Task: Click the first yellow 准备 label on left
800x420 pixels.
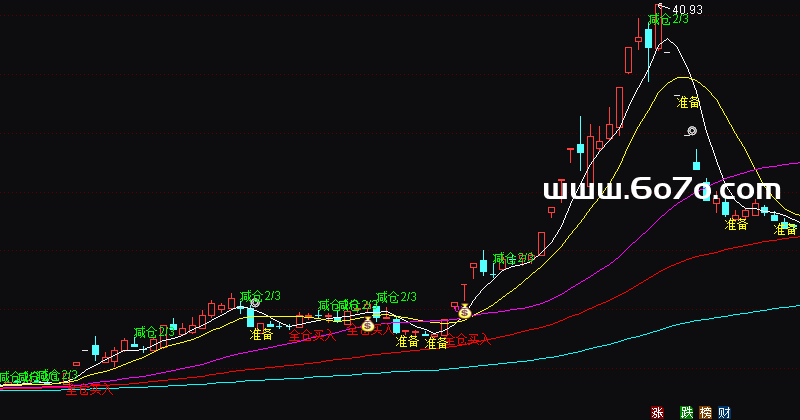Action: 261,334
